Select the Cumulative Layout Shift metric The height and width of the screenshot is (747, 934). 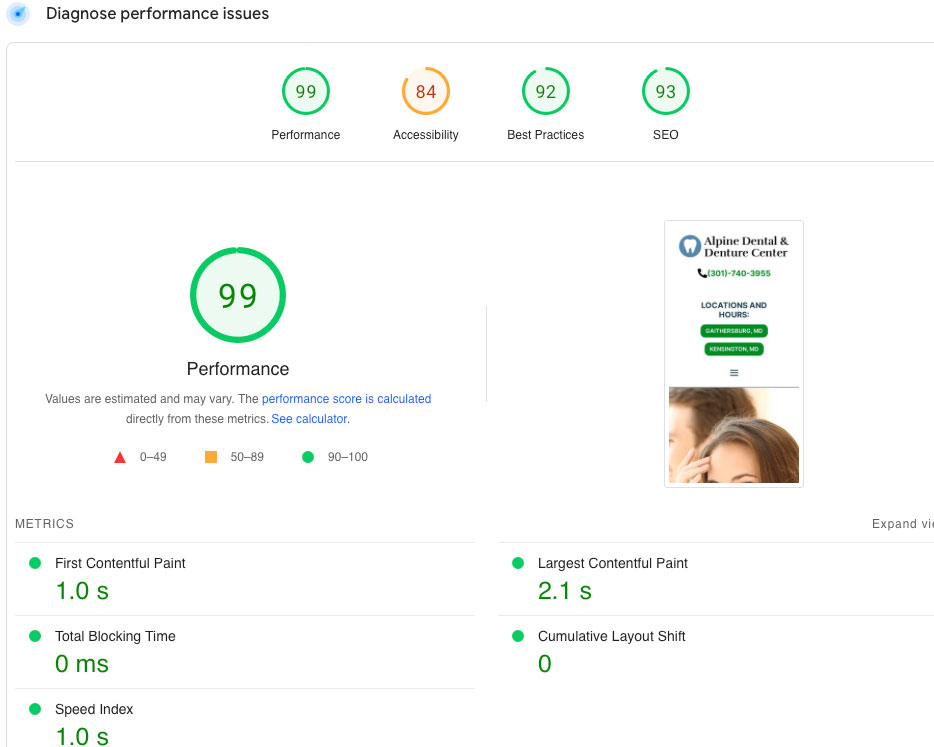611,637
